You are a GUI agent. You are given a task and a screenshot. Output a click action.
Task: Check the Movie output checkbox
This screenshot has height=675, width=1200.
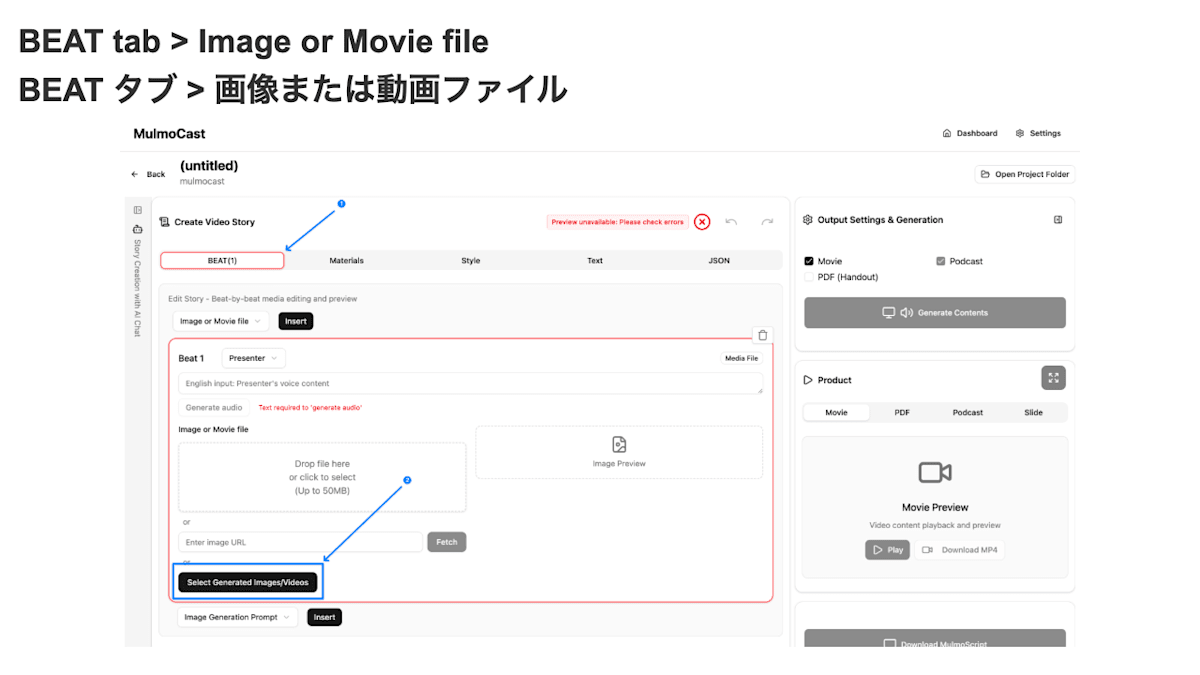coord(809,261)
